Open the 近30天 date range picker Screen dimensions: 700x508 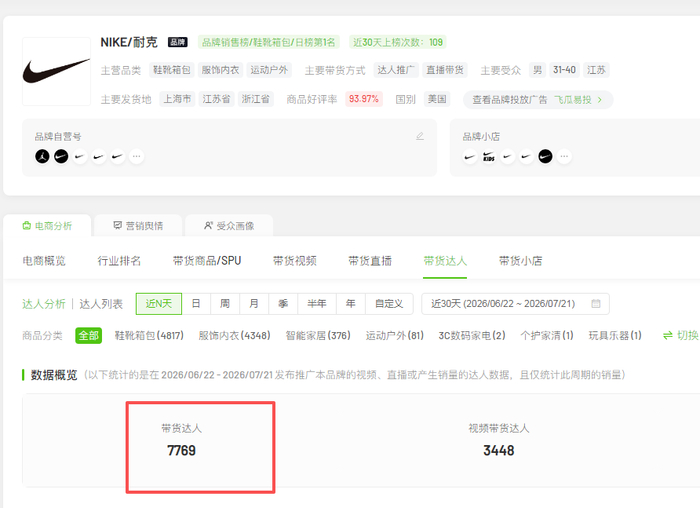[516, 304]
